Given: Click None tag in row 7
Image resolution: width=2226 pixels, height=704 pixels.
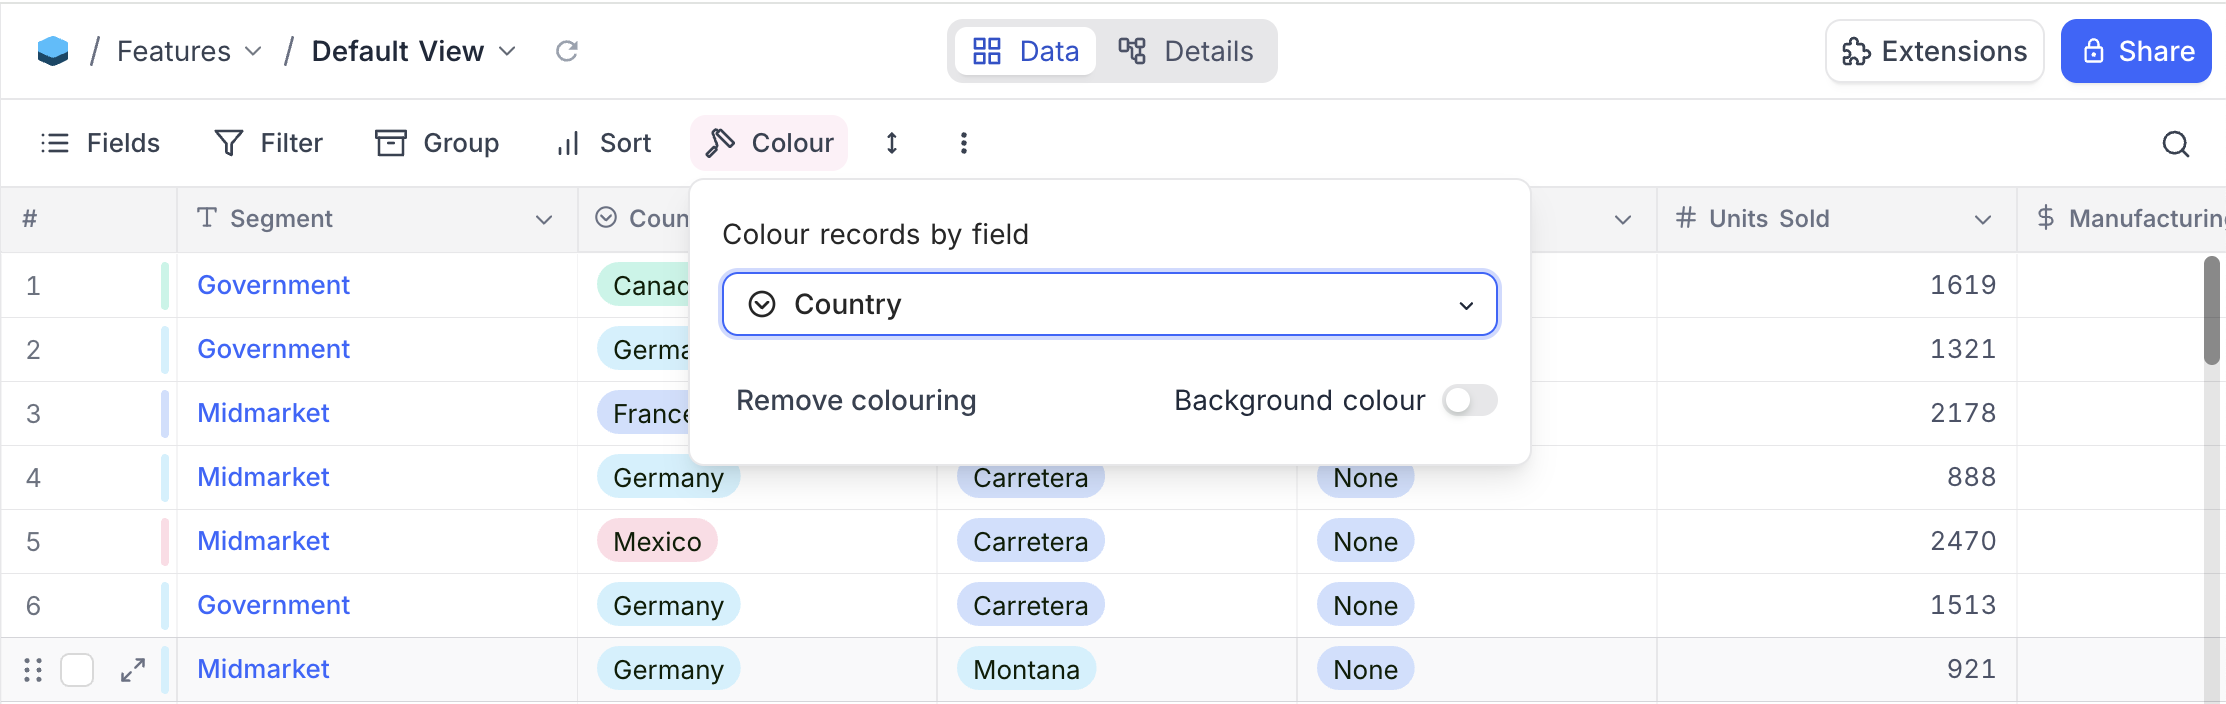Looking at the screenshot, I should [x=1365, y=669].
